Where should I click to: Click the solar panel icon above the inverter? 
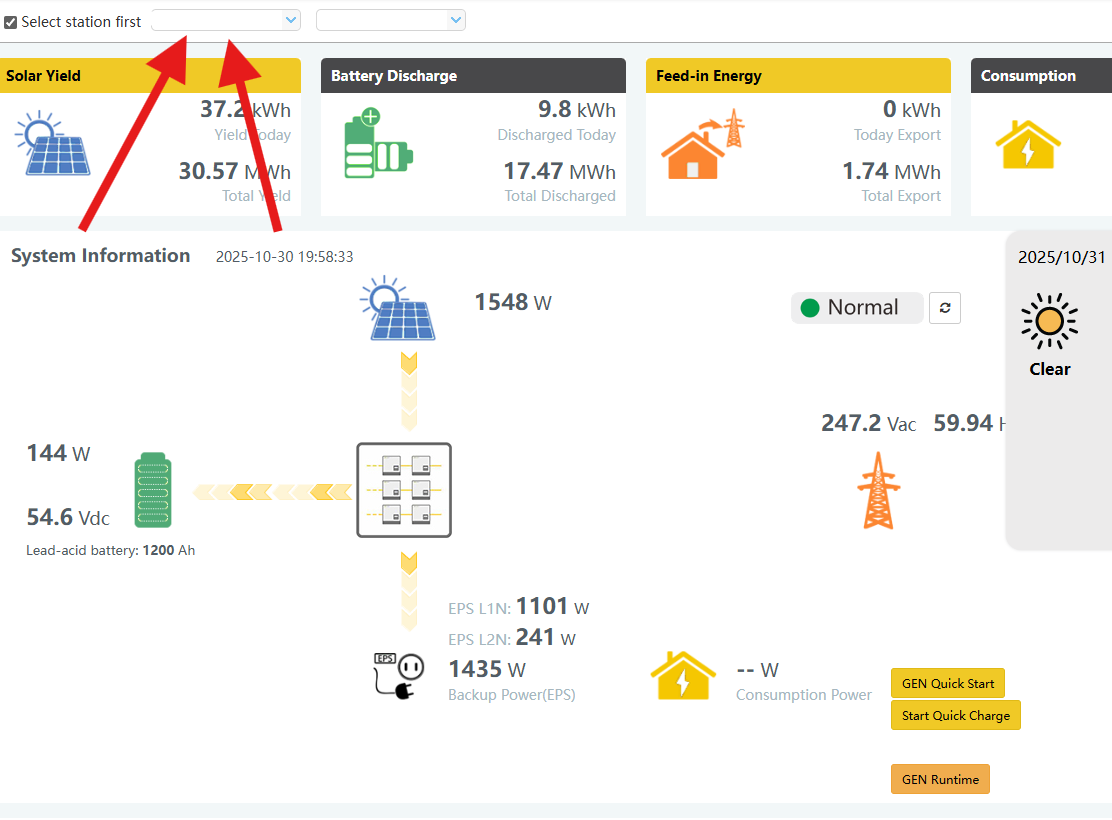point(398,310)
